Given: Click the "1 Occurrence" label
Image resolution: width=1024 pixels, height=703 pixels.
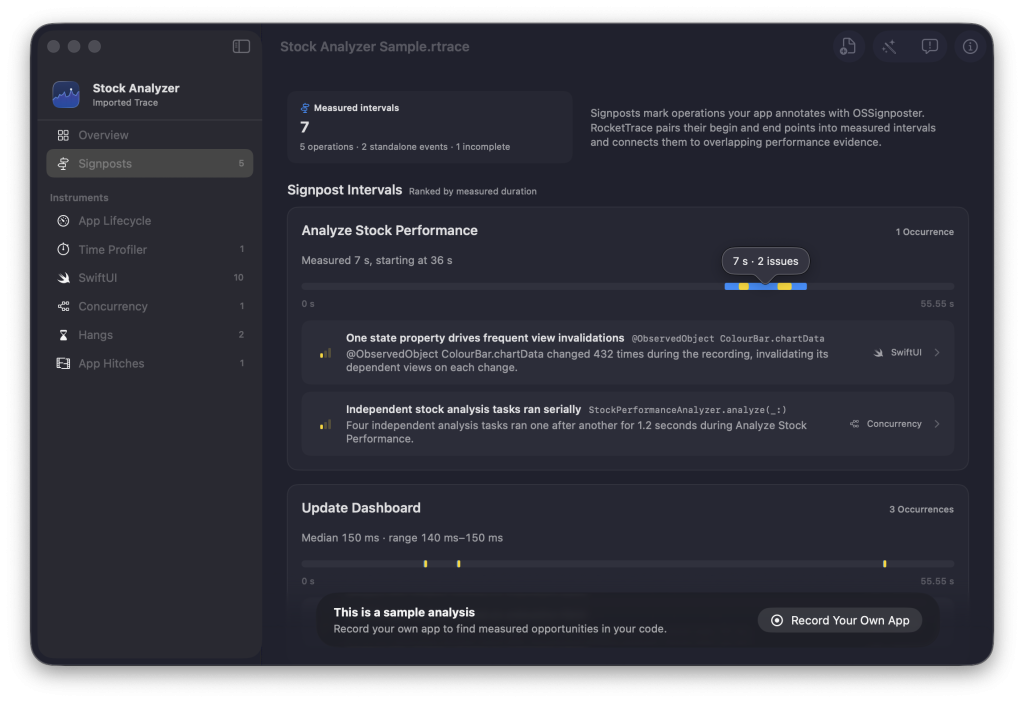Looking at the screenshot, I should [925, 232].
